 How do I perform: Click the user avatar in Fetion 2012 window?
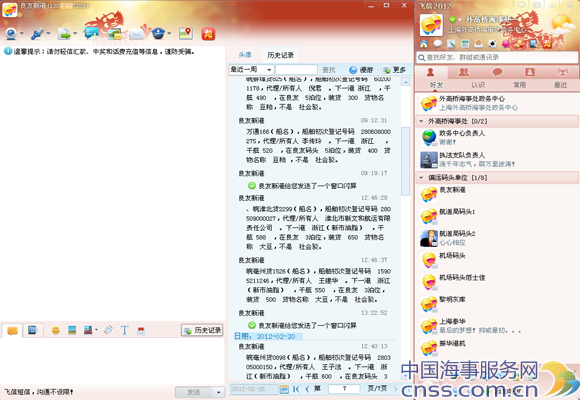pos(431,25)
